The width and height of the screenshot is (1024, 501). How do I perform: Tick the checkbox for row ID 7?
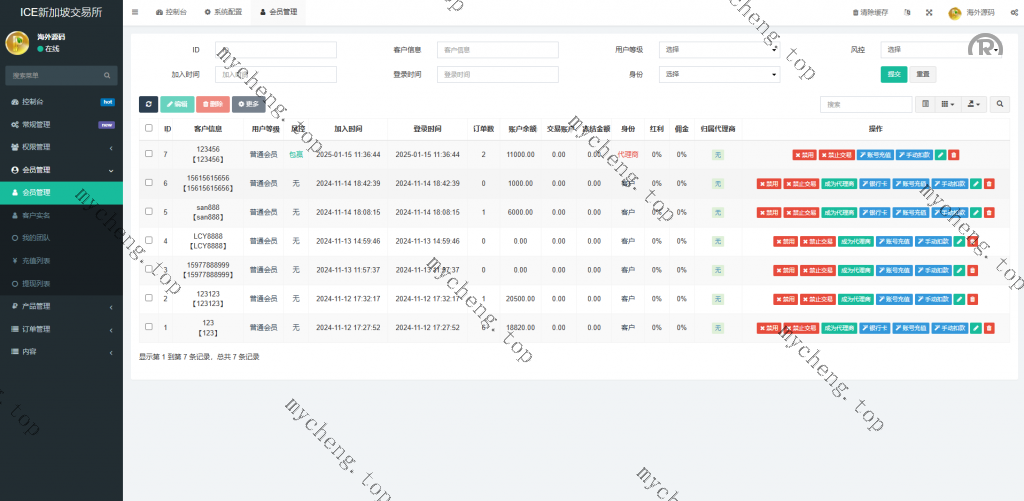click(x=149, y=154)
